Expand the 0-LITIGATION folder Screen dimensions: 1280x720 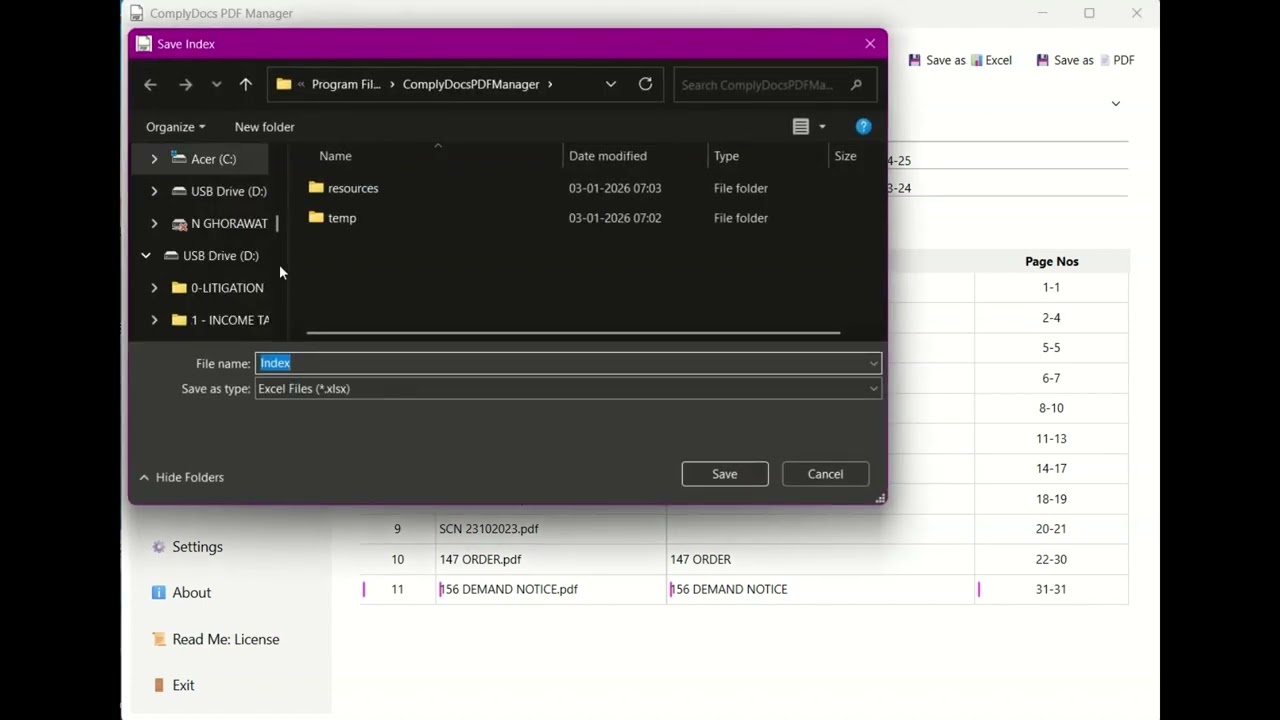tap(154, 288)
